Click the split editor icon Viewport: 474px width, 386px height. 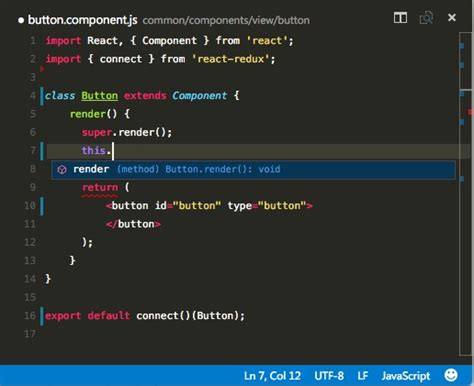coord(400,17)
